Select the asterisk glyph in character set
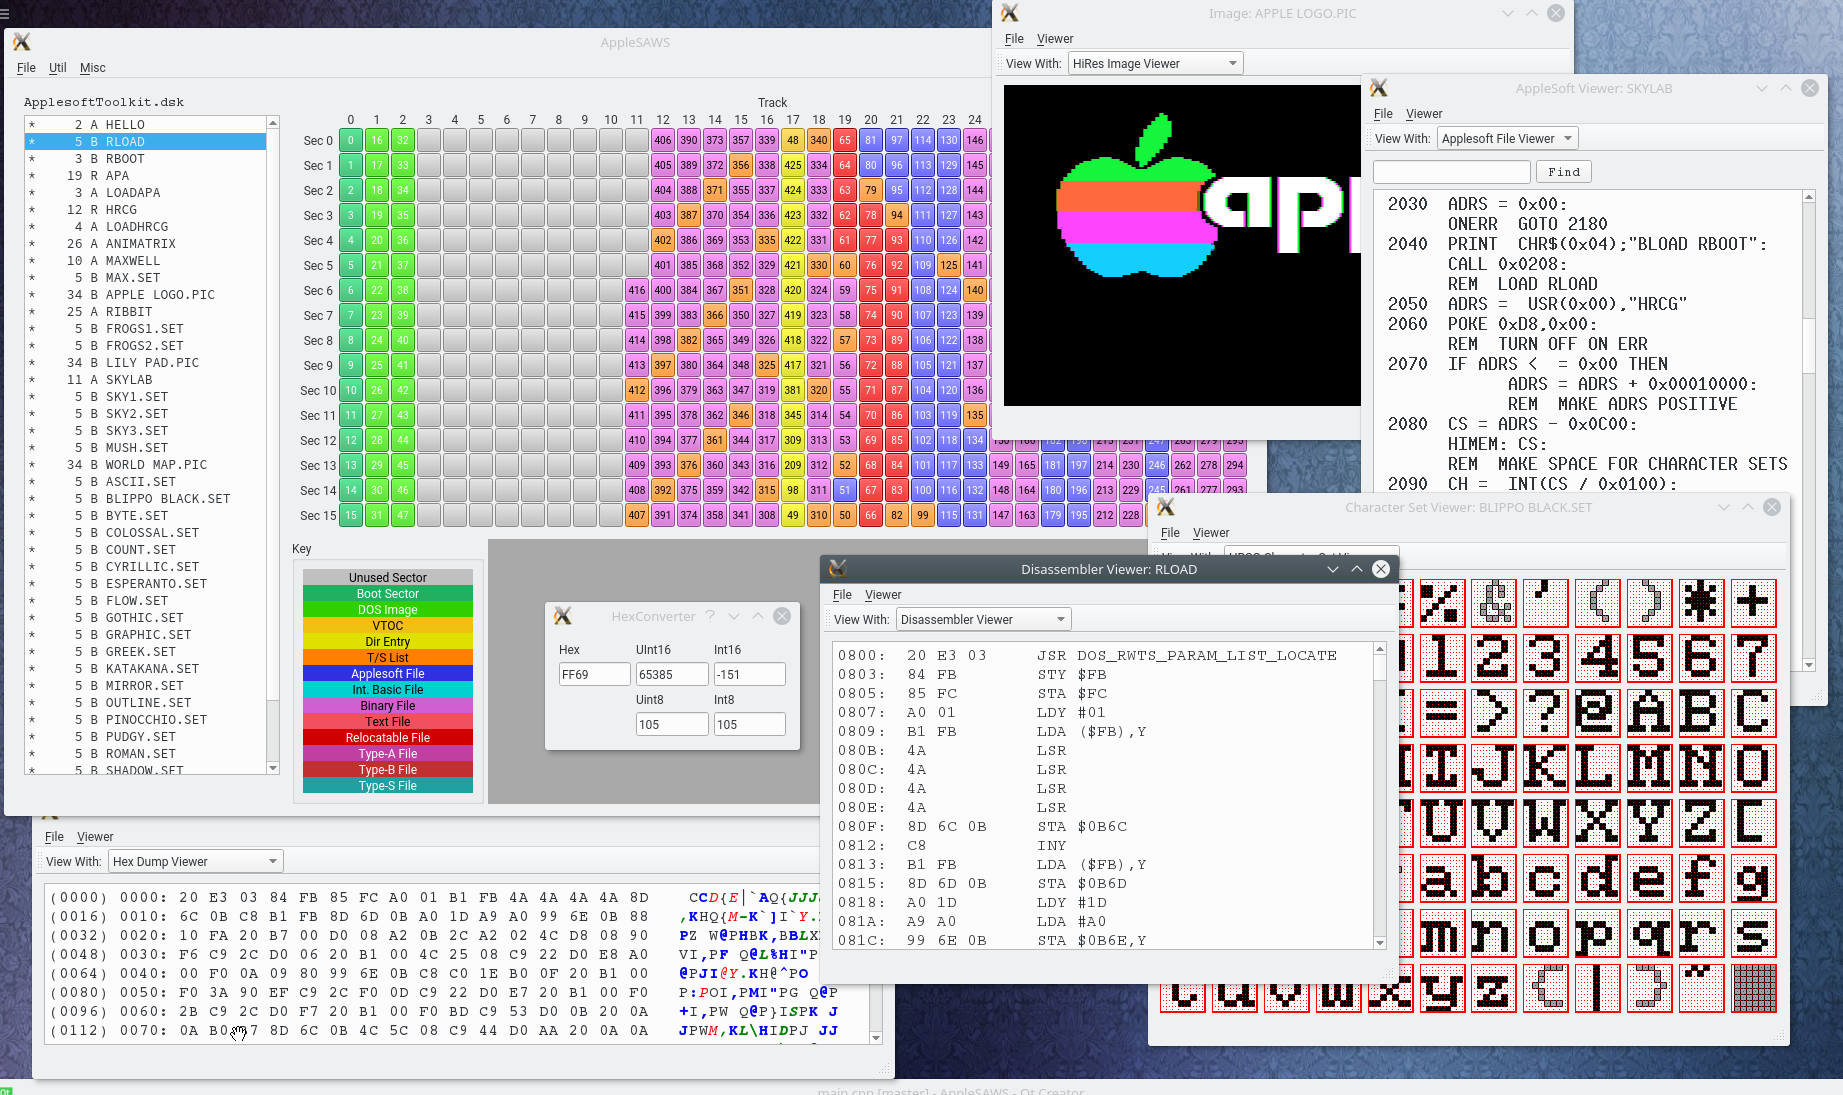This screenshot has height=1095, width=1843. [x=1701, y=603]
